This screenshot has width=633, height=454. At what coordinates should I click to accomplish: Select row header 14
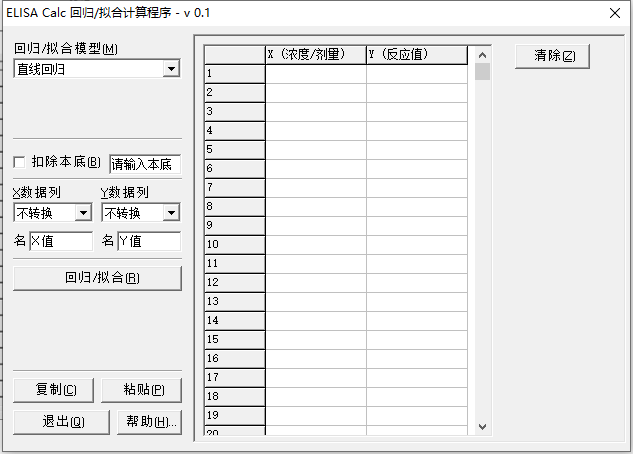coord(235,320)
